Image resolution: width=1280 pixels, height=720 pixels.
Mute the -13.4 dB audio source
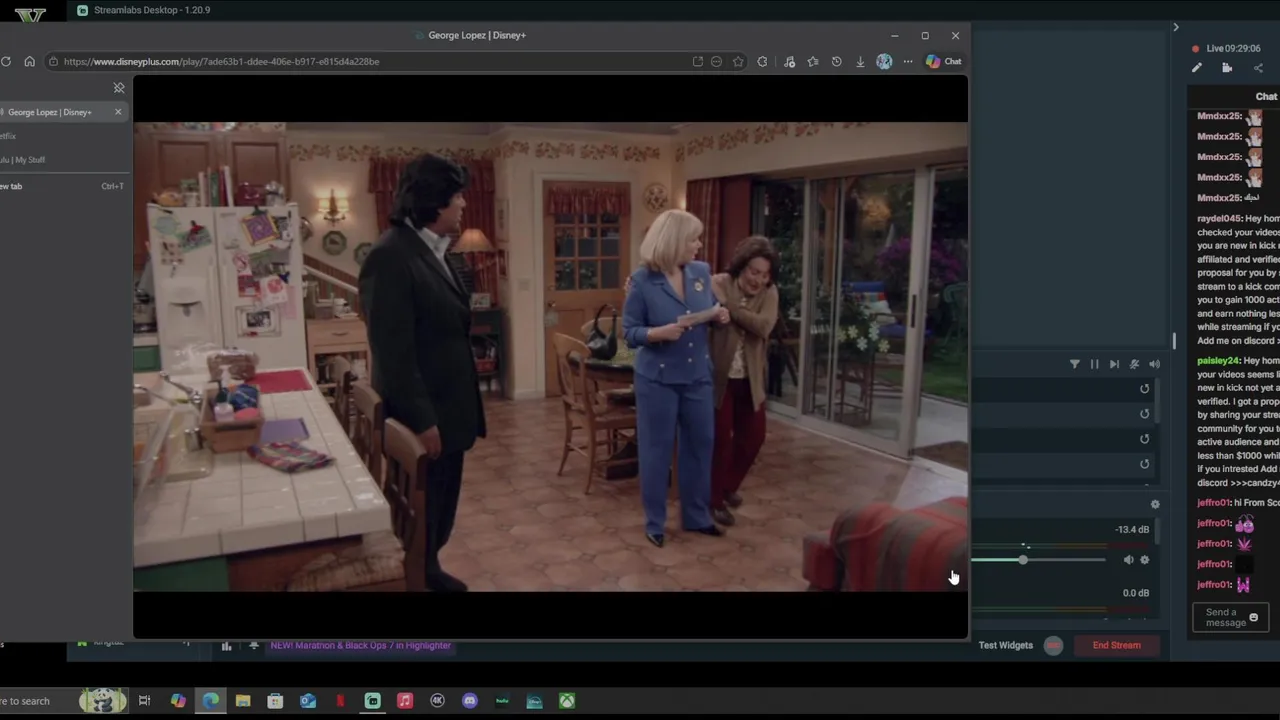(1128, 560)
